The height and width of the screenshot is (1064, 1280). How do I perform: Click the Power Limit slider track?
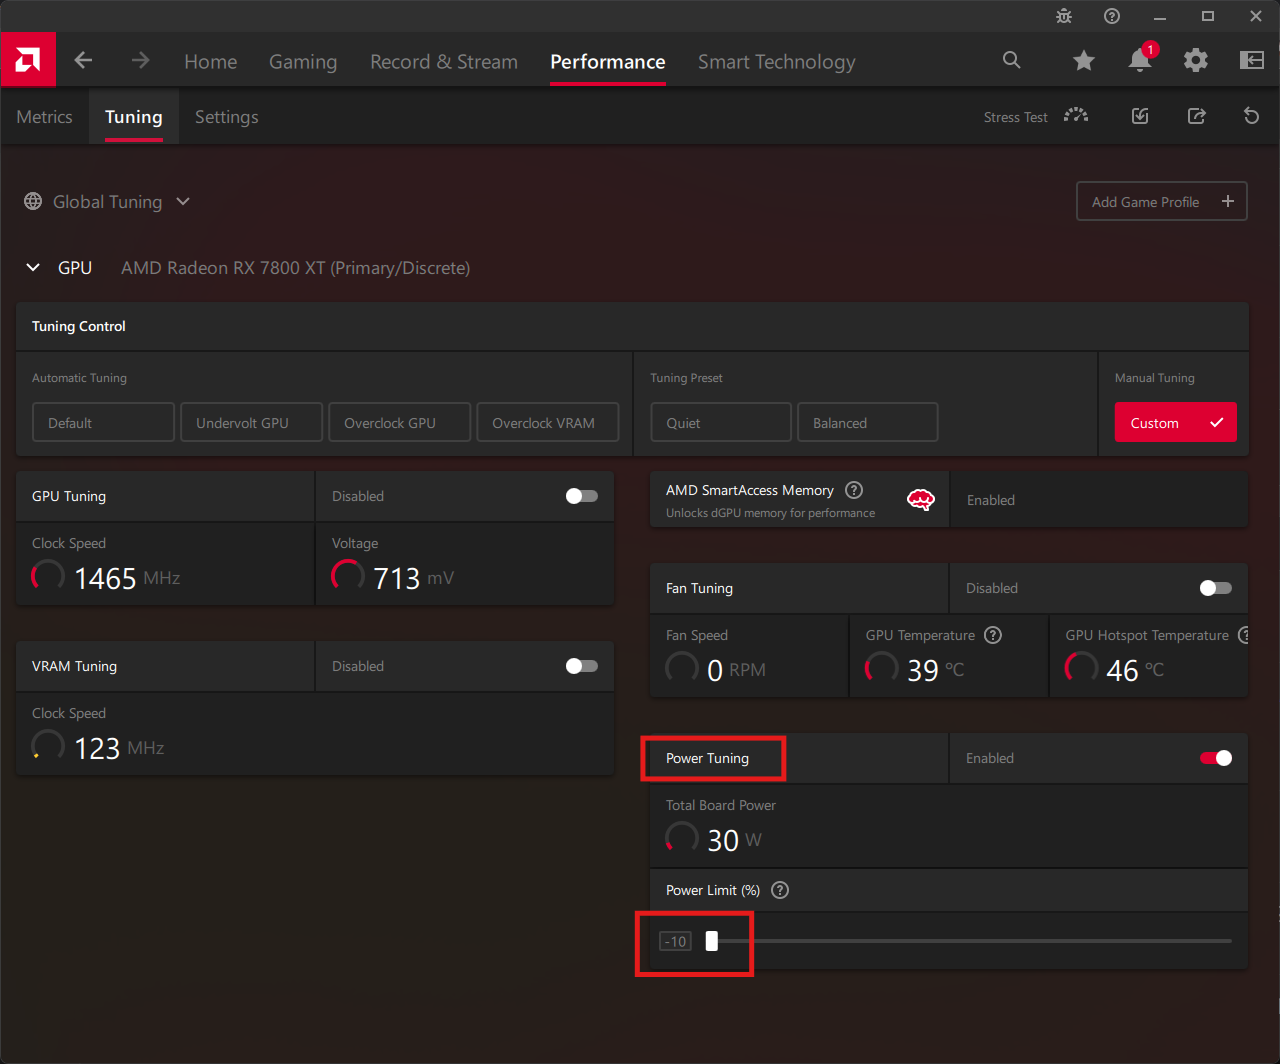968,940
